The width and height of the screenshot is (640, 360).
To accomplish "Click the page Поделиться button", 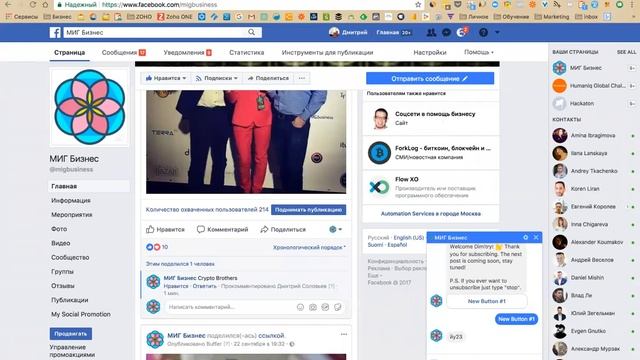I will [268, 78].
